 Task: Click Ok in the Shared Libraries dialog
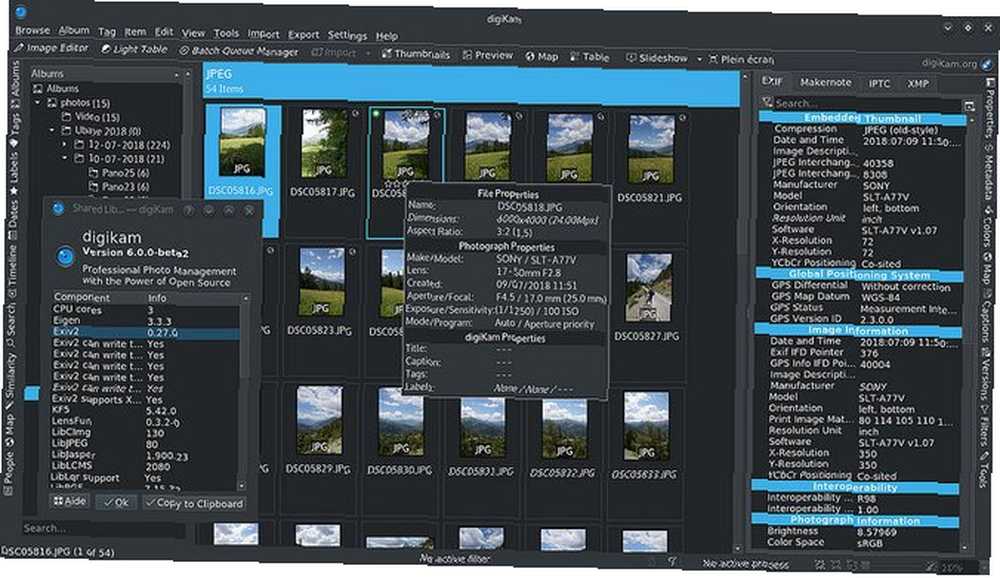[x=116, y=503]
